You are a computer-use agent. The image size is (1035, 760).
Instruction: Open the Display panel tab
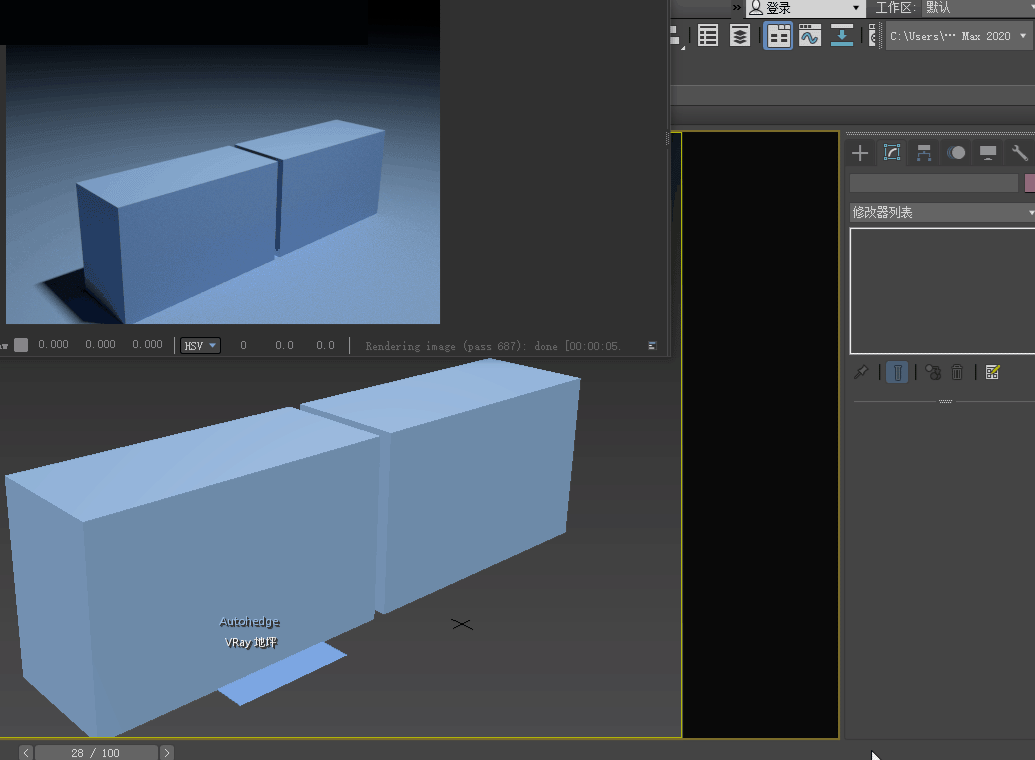click(x=988, y=153)
